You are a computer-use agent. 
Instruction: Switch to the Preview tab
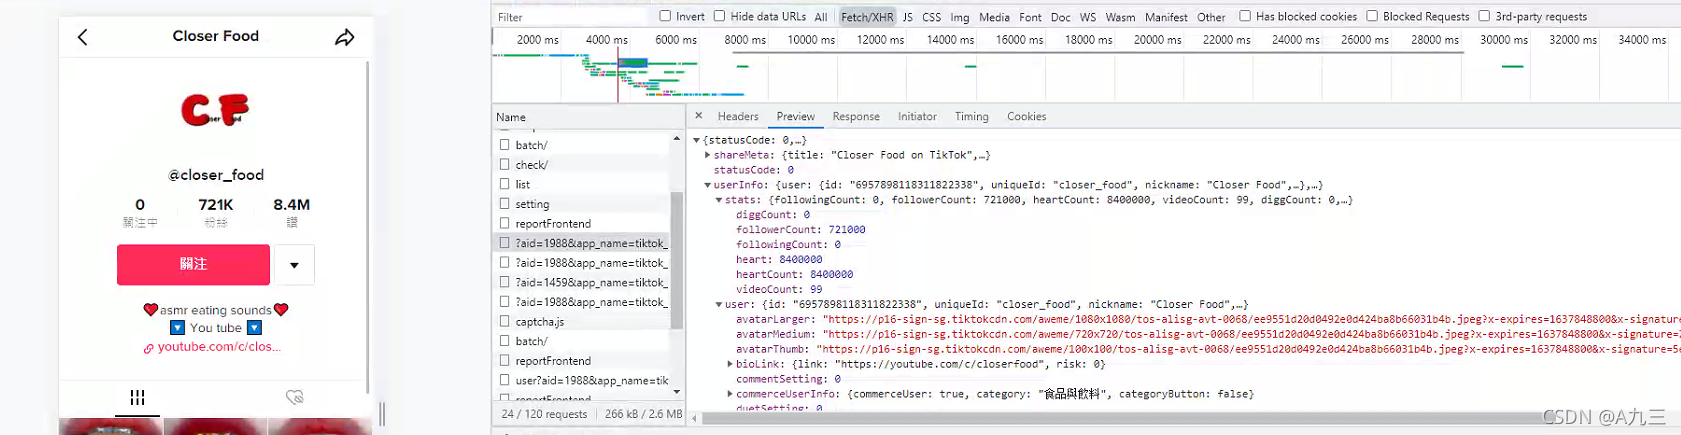[795, 117]
